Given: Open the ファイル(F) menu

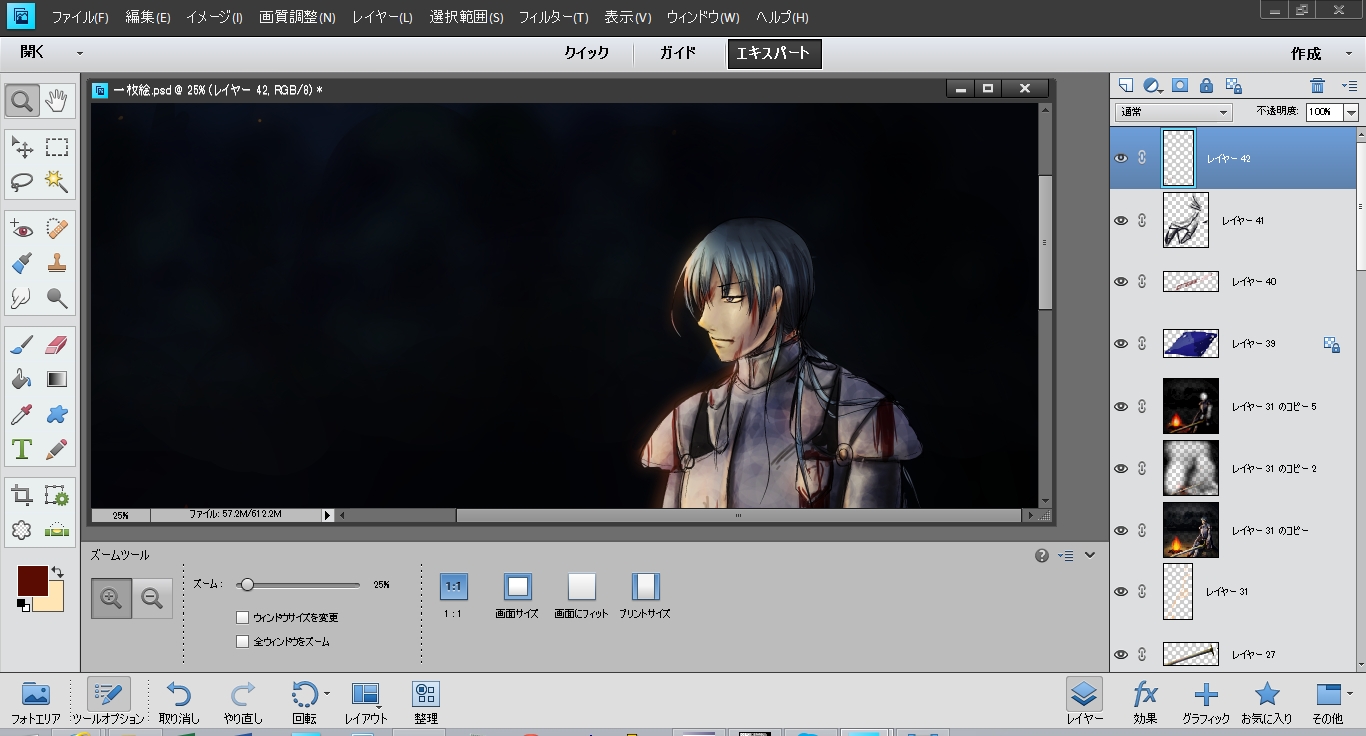Looking at the screenshot, I should 80,17.
